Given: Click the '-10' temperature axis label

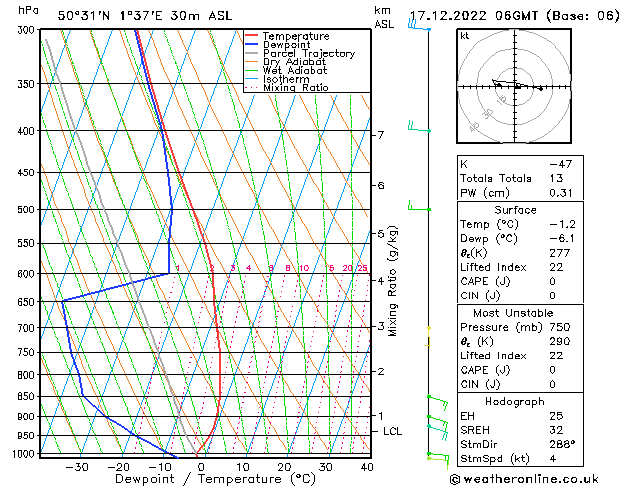Looking at the screenshot, I should pyautogui.click(x=160, y=467).
